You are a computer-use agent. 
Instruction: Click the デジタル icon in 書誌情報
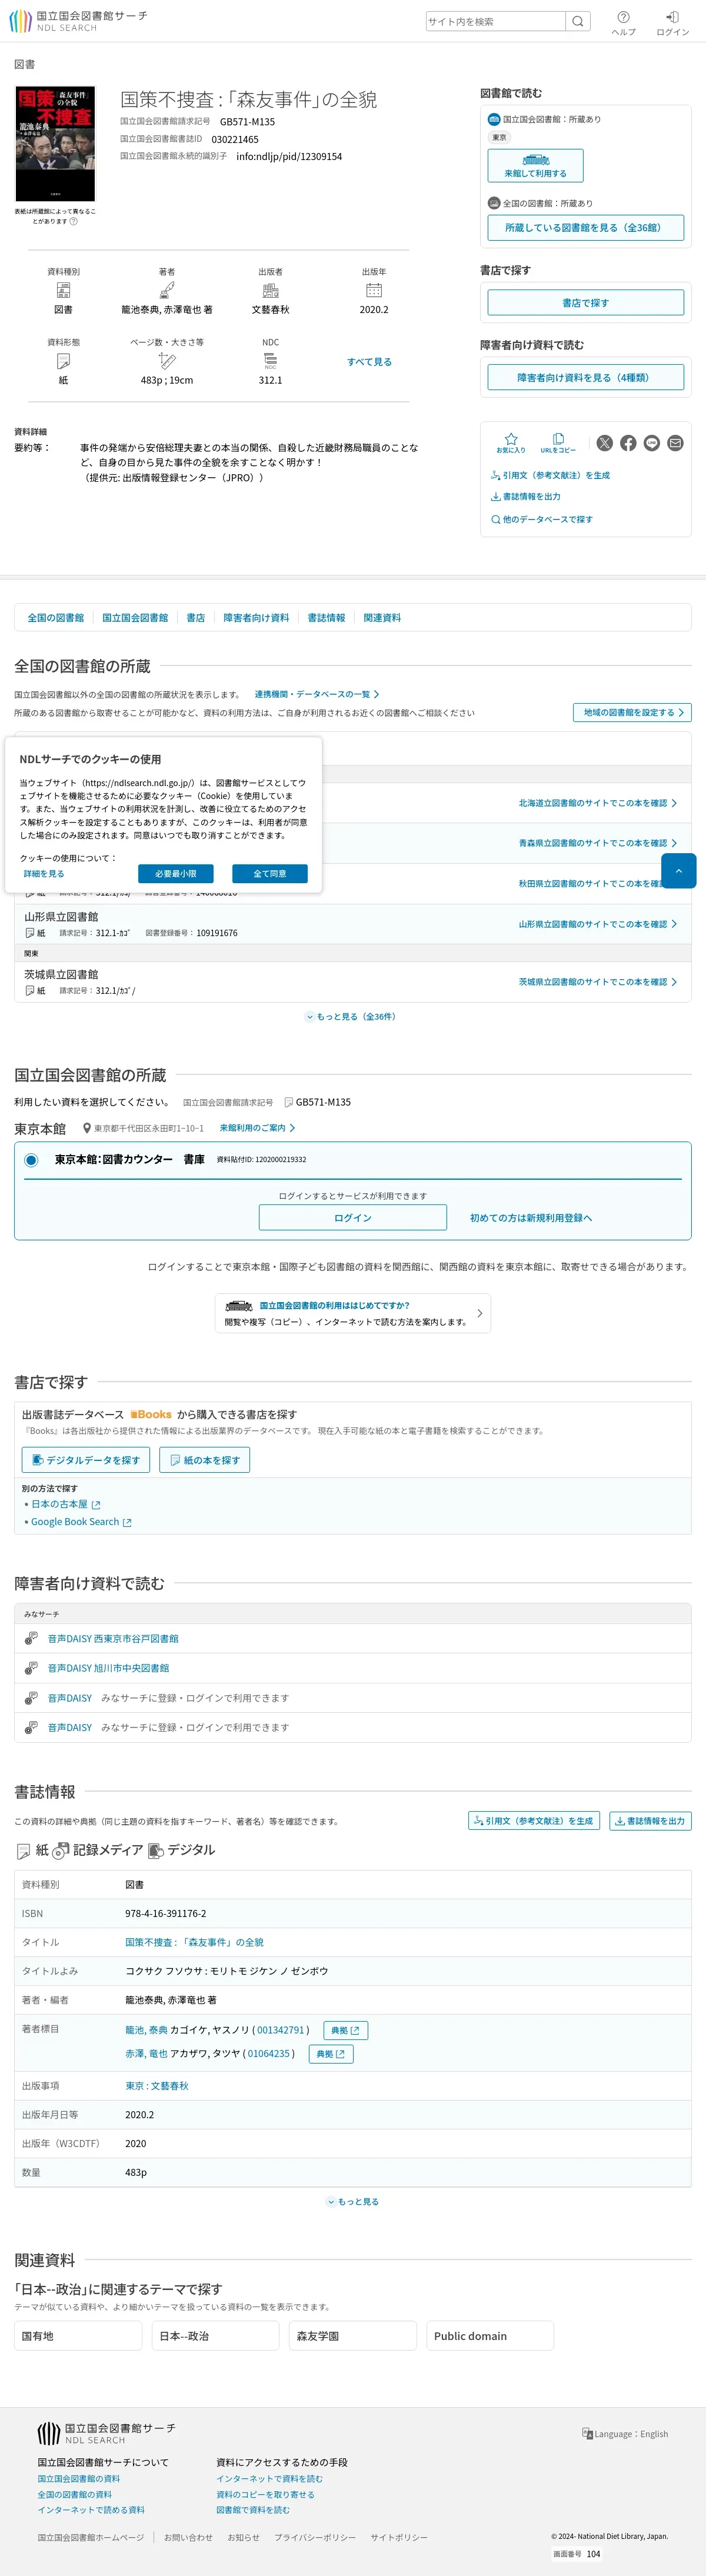pos(156,1850)
